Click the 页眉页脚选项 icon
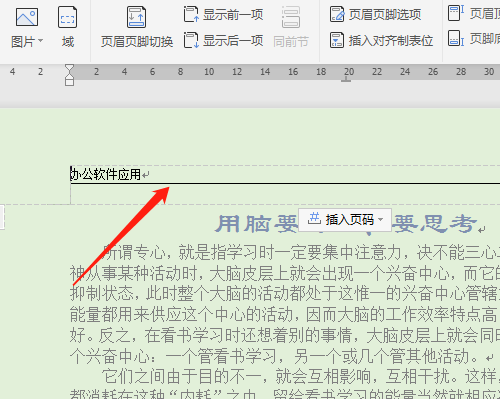This screenshot has width=500, height=399. click(337, 14)
